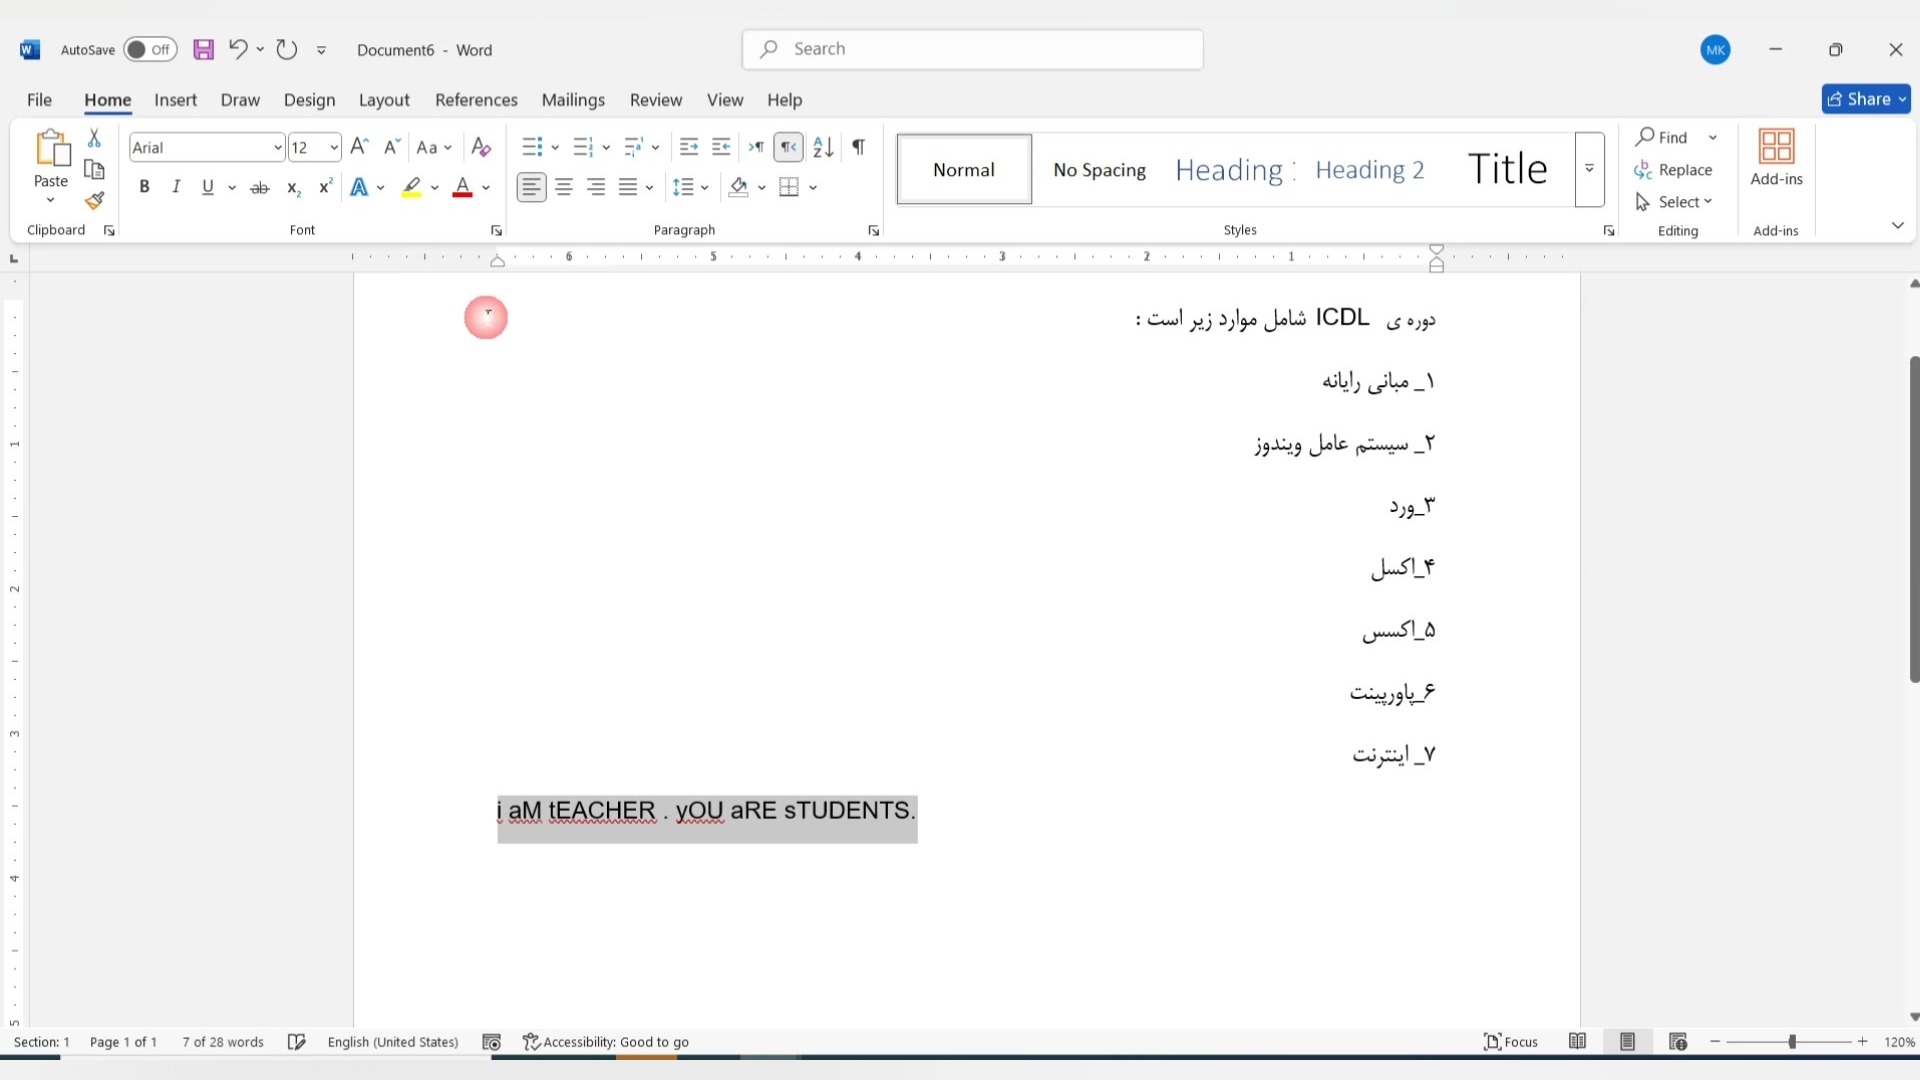Click the zoom slider in status bar

(x=1791, y=1042)
